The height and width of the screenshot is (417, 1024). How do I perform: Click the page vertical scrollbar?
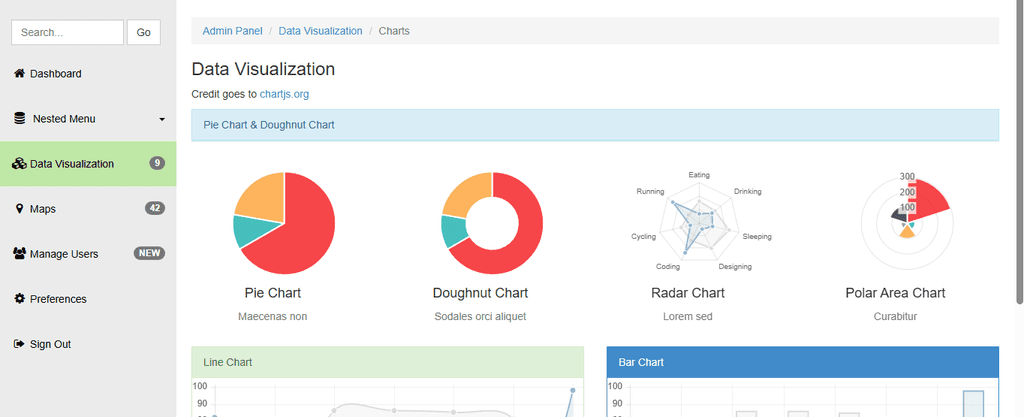pos(1018,150)
